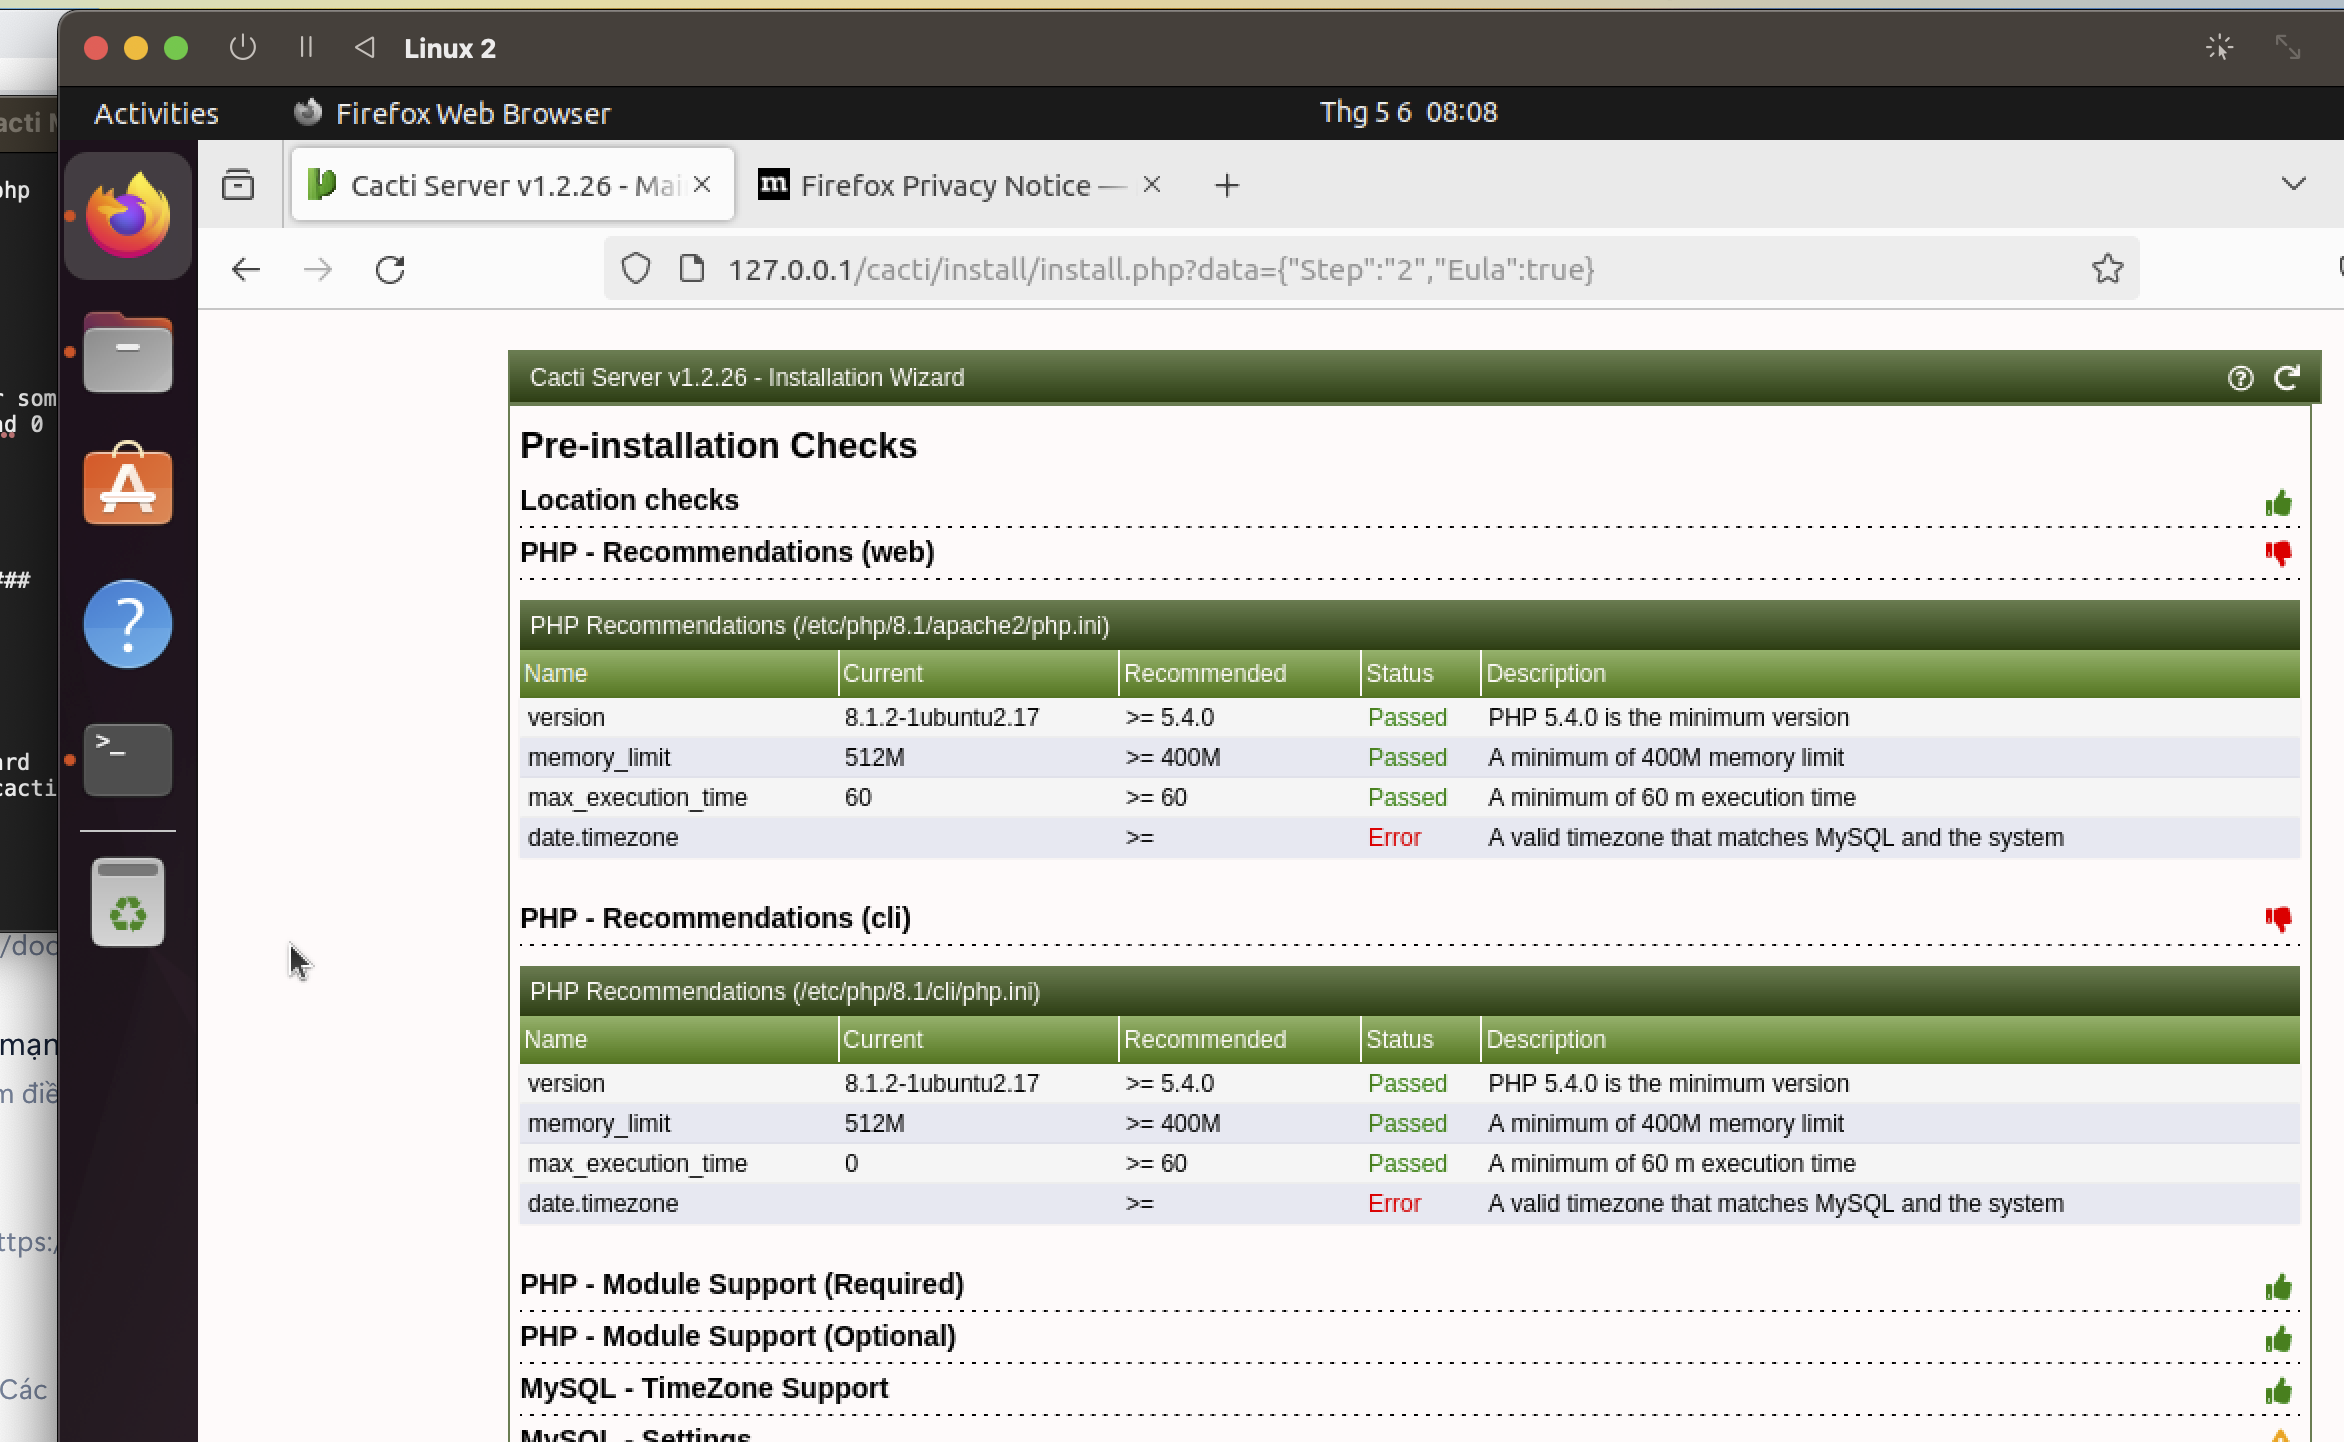The image size is (2344, 1442).
Task: Click Location checks thumbs-up icon
Action: click(x=2279, y=503)
